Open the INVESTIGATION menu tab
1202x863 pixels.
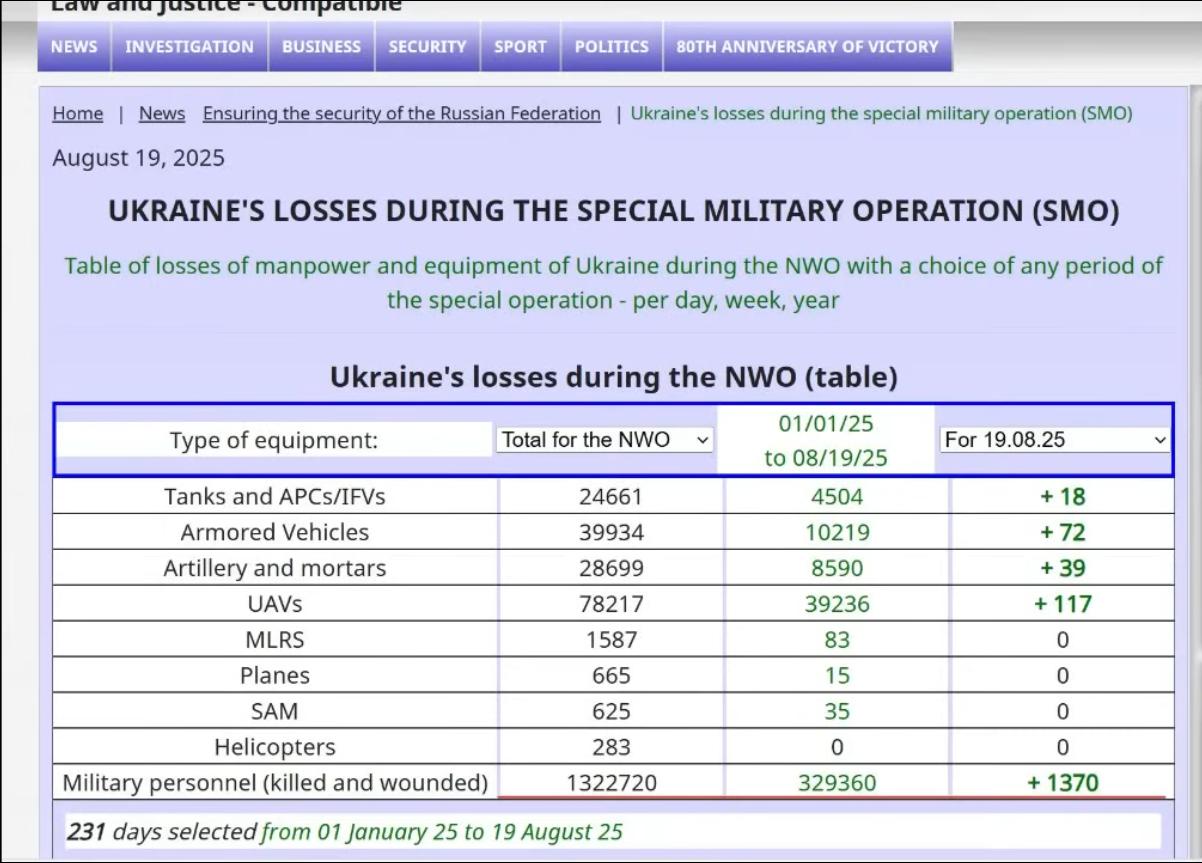[189, 47]
